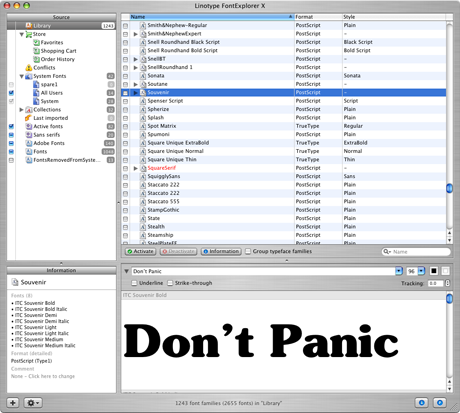Expand the Soutane family
The width and height of the screenshot is (460, 413).
[x=136, y=84]
